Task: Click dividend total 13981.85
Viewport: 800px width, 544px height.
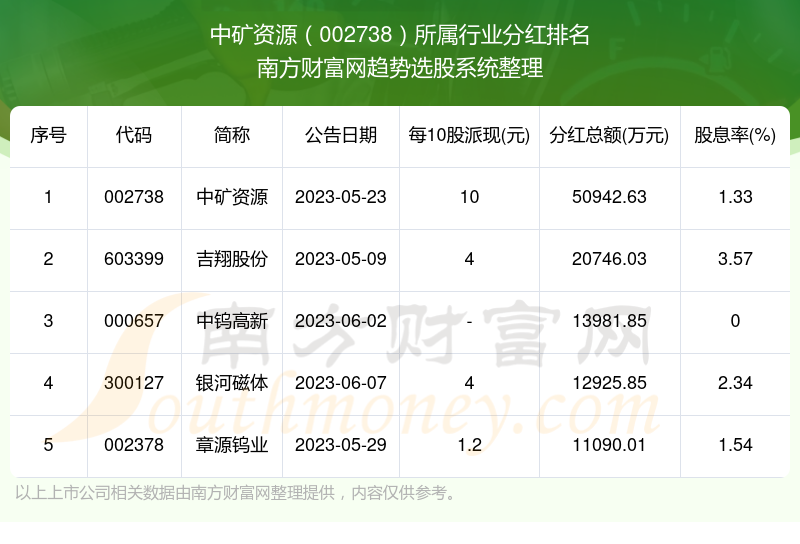Action: tap(609, 321)
